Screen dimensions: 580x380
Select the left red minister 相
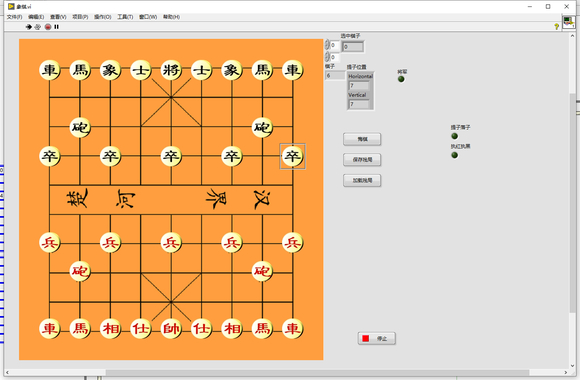pos(110,329)
